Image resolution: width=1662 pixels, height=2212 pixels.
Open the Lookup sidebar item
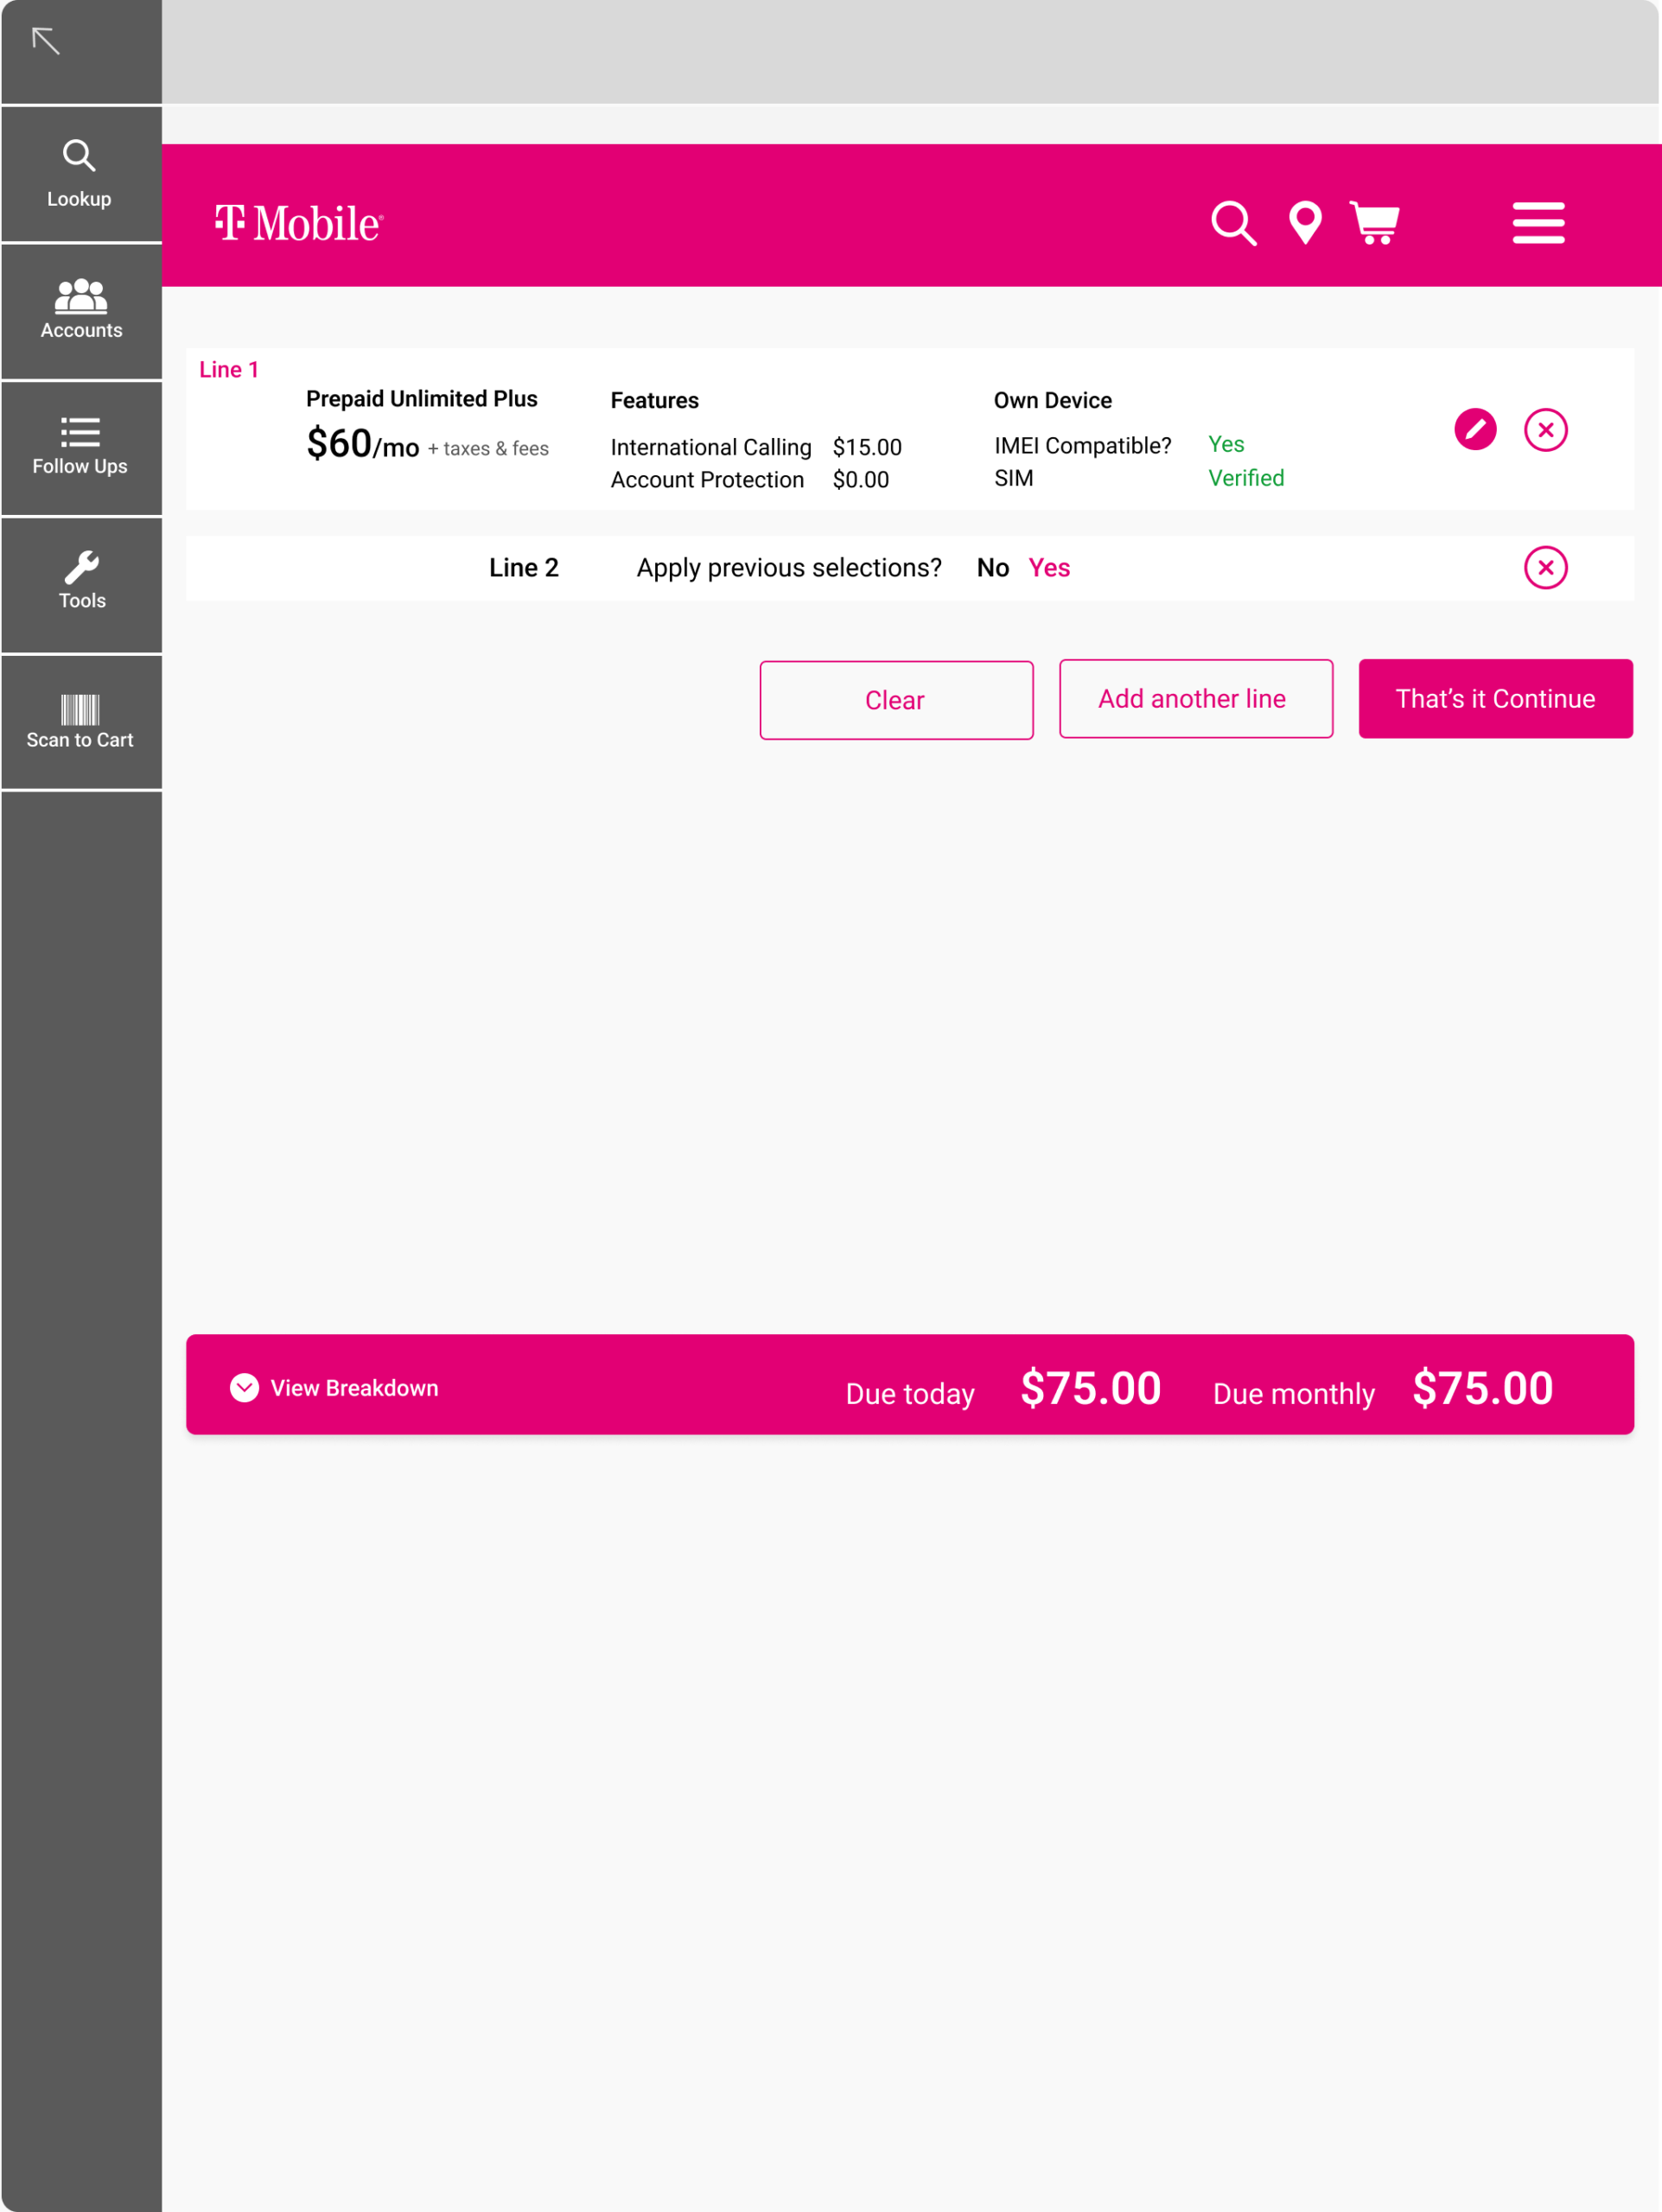80,174
